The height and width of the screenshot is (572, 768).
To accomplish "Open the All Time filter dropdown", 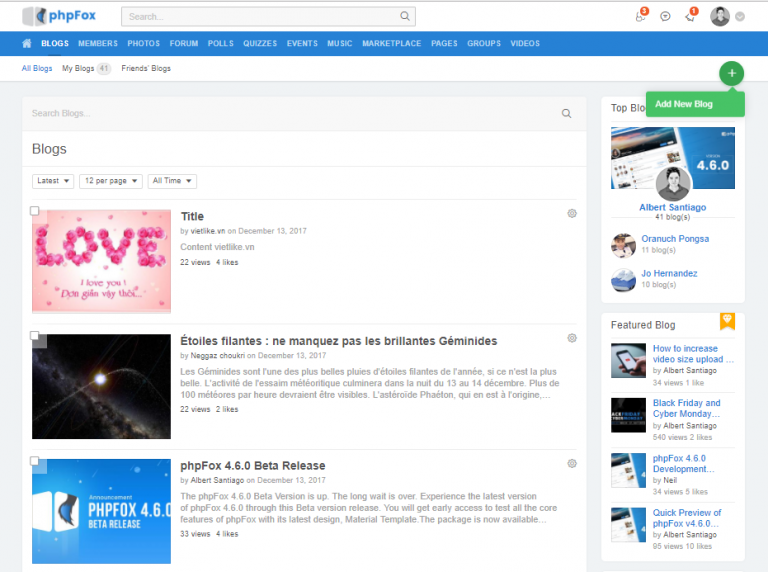I will 172,181.
